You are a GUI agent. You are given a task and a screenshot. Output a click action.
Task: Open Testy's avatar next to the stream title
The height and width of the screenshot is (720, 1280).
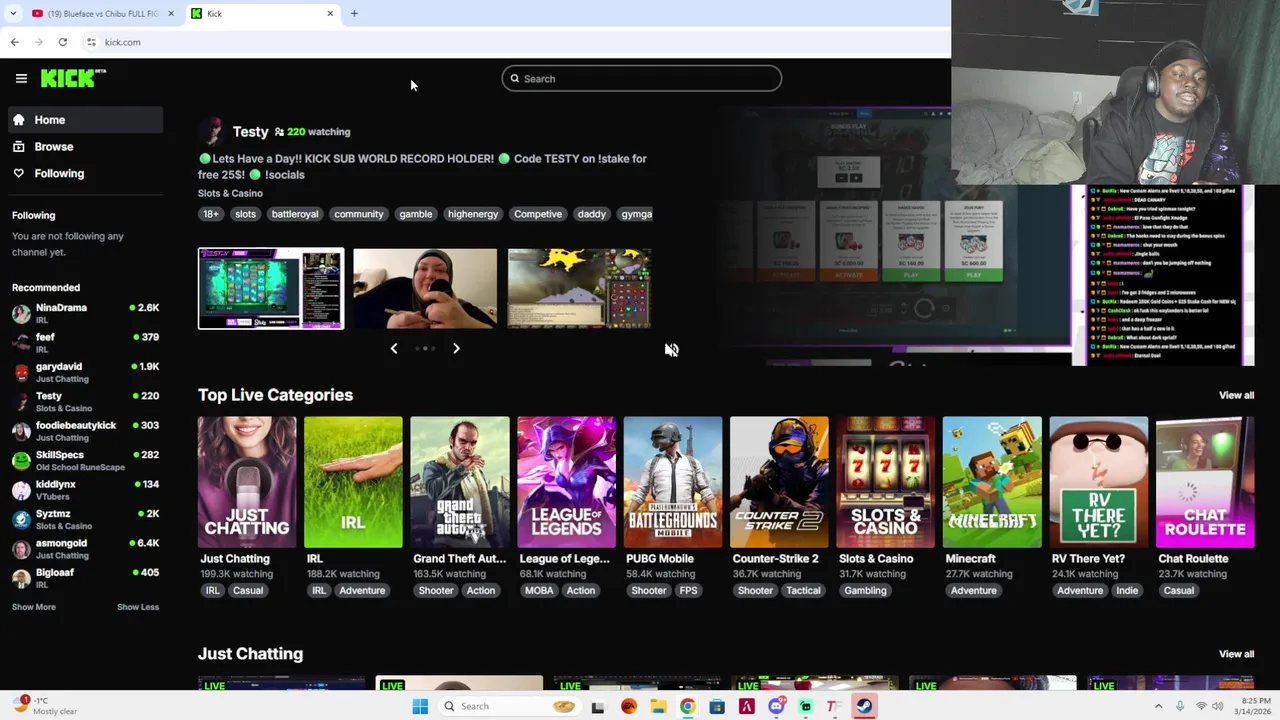[x=211, y=131]
